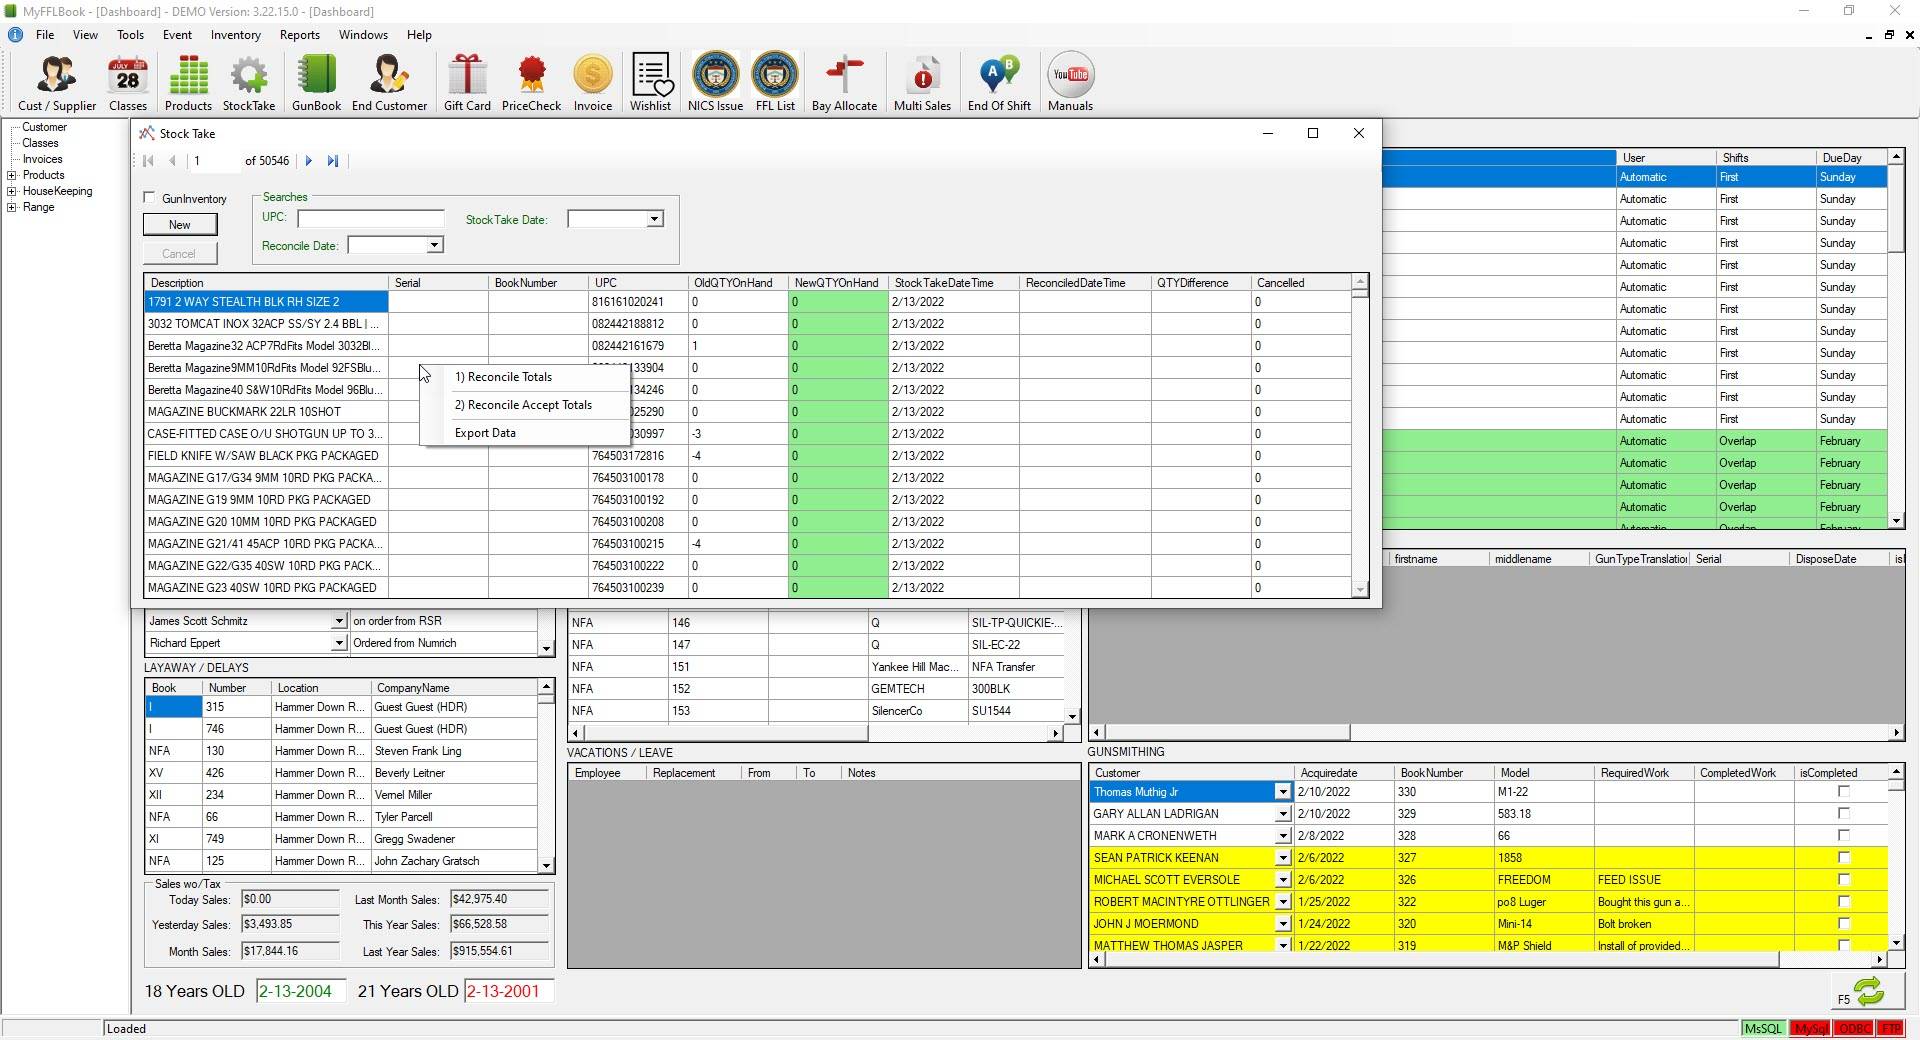This screenshot has height=1040, width=1920.
Task: Check isCompleted for ROBERT MACINTYRE OTTLINGER
Action: tap(1844, 902)
